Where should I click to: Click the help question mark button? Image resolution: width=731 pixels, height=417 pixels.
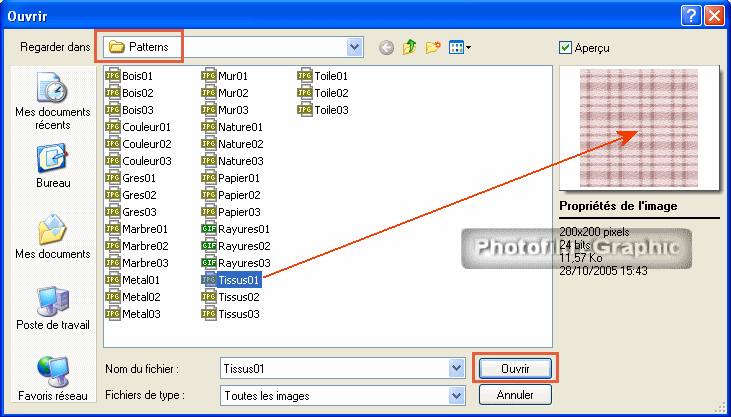point(691,15)
